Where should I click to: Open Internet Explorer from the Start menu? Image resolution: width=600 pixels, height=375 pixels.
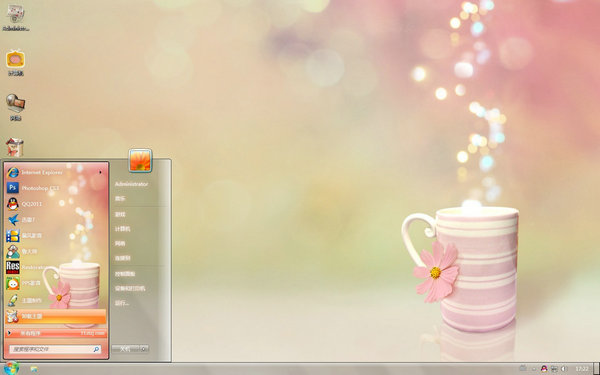point(56,173)
